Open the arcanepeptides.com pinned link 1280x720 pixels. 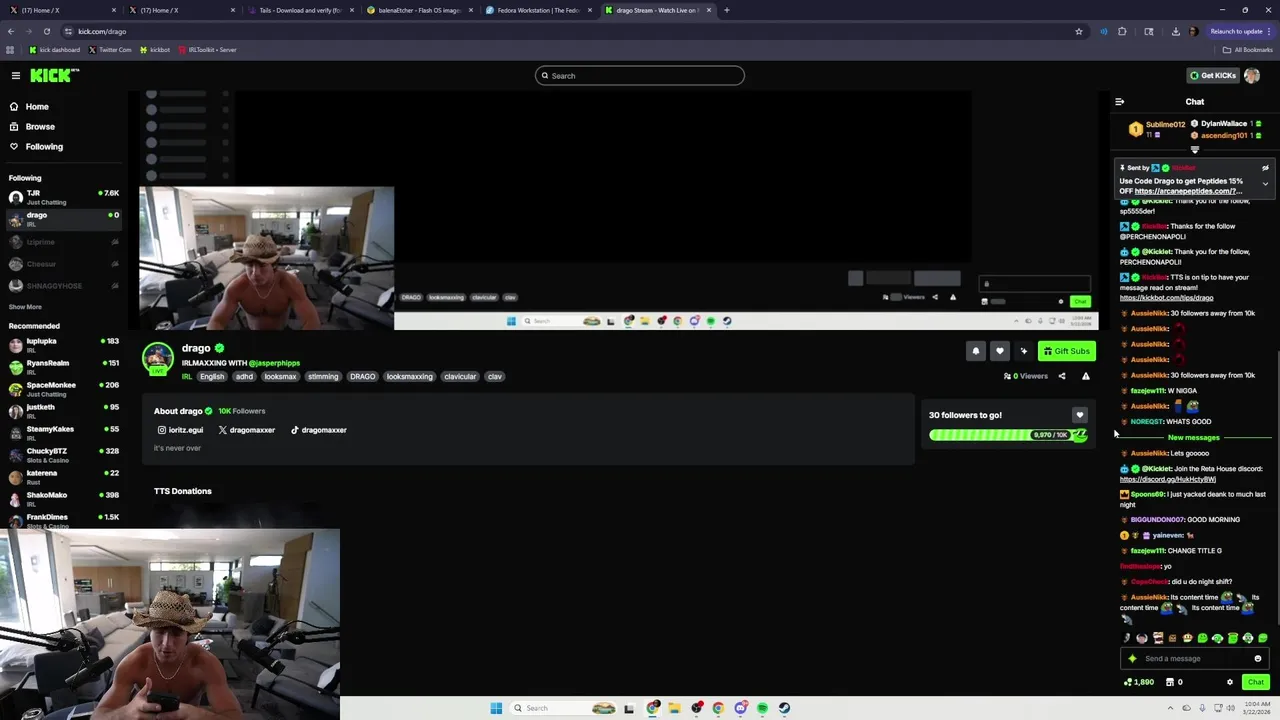tap(1188, 191)
